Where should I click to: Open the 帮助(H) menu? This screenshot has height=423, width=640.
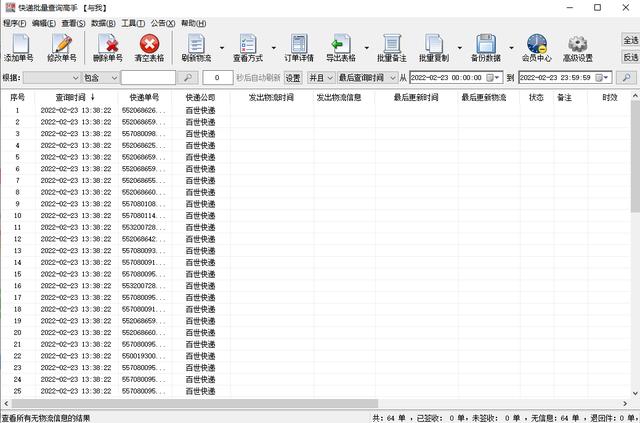click(193, 23)
